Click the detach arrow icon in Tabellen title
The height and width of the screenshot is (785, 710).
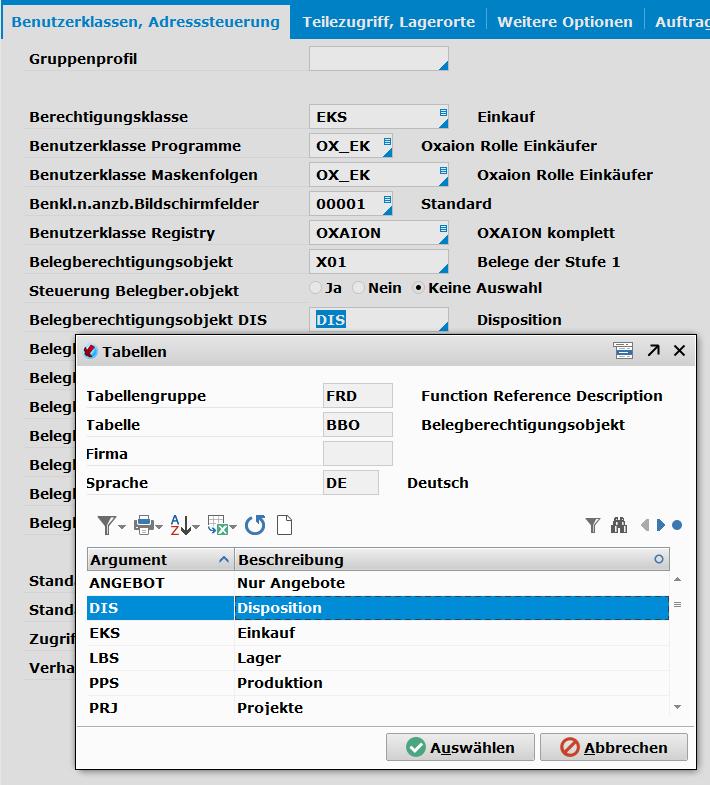(653, 350)
